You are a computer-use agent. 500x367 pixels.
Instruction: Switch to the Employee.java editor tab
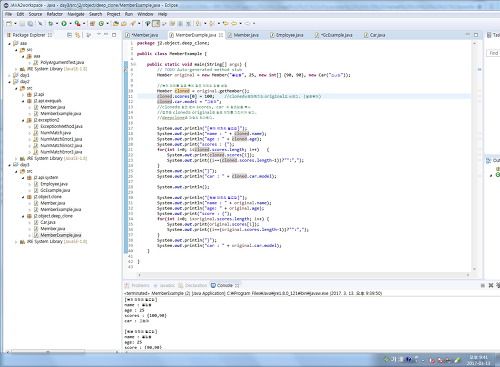[x=287, y=35]
